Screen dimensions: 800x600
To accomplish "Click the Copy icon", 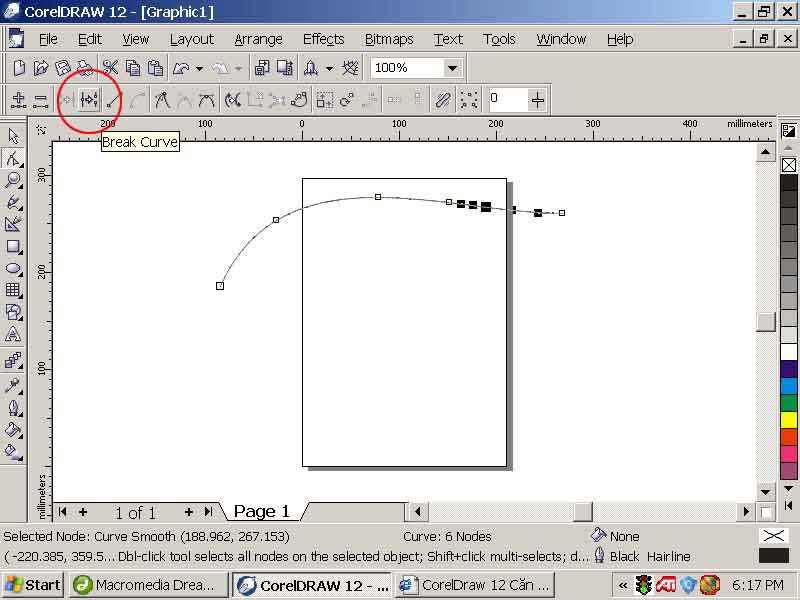I will click(x=133, y=68).
